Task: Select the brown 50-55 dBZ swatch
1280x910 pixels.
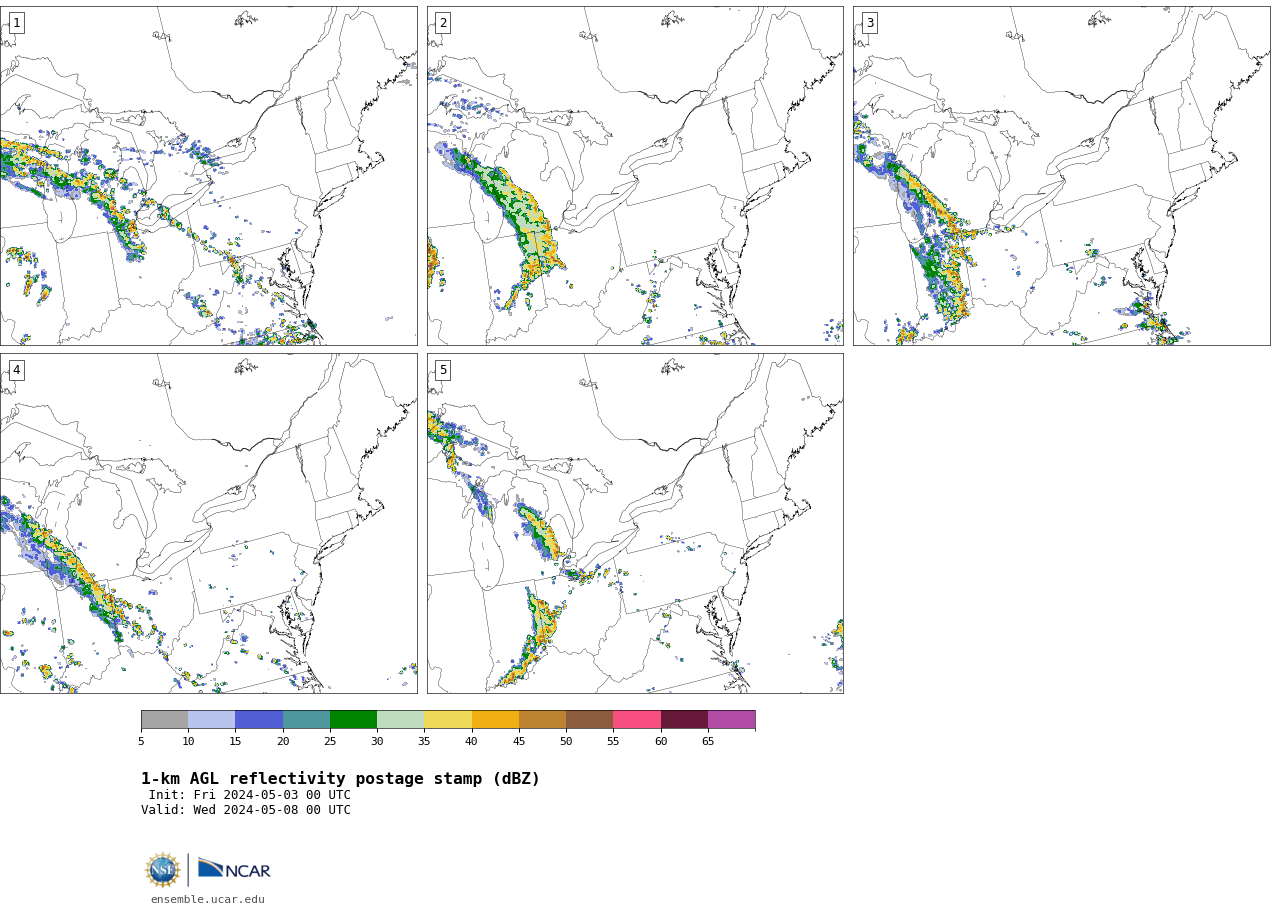Action: click(x=589, y=720)
